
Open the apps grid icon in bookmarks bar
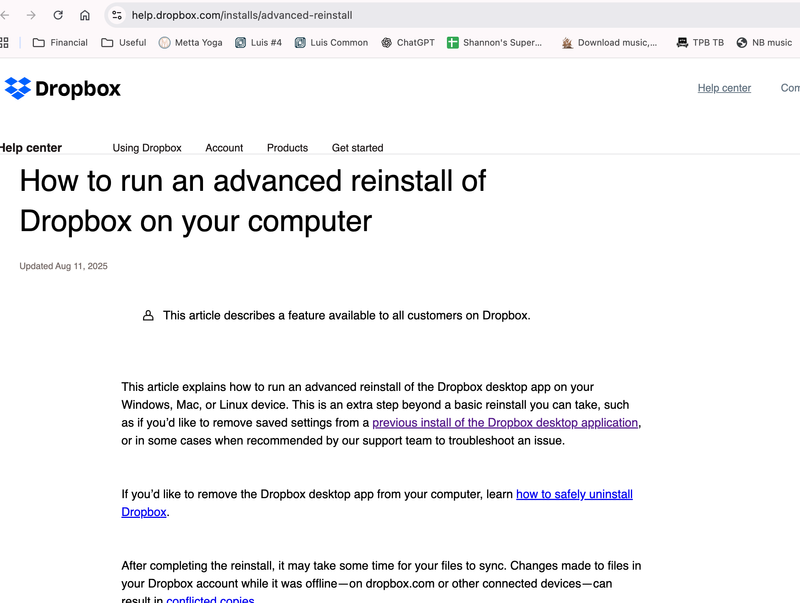pos(4,43)
